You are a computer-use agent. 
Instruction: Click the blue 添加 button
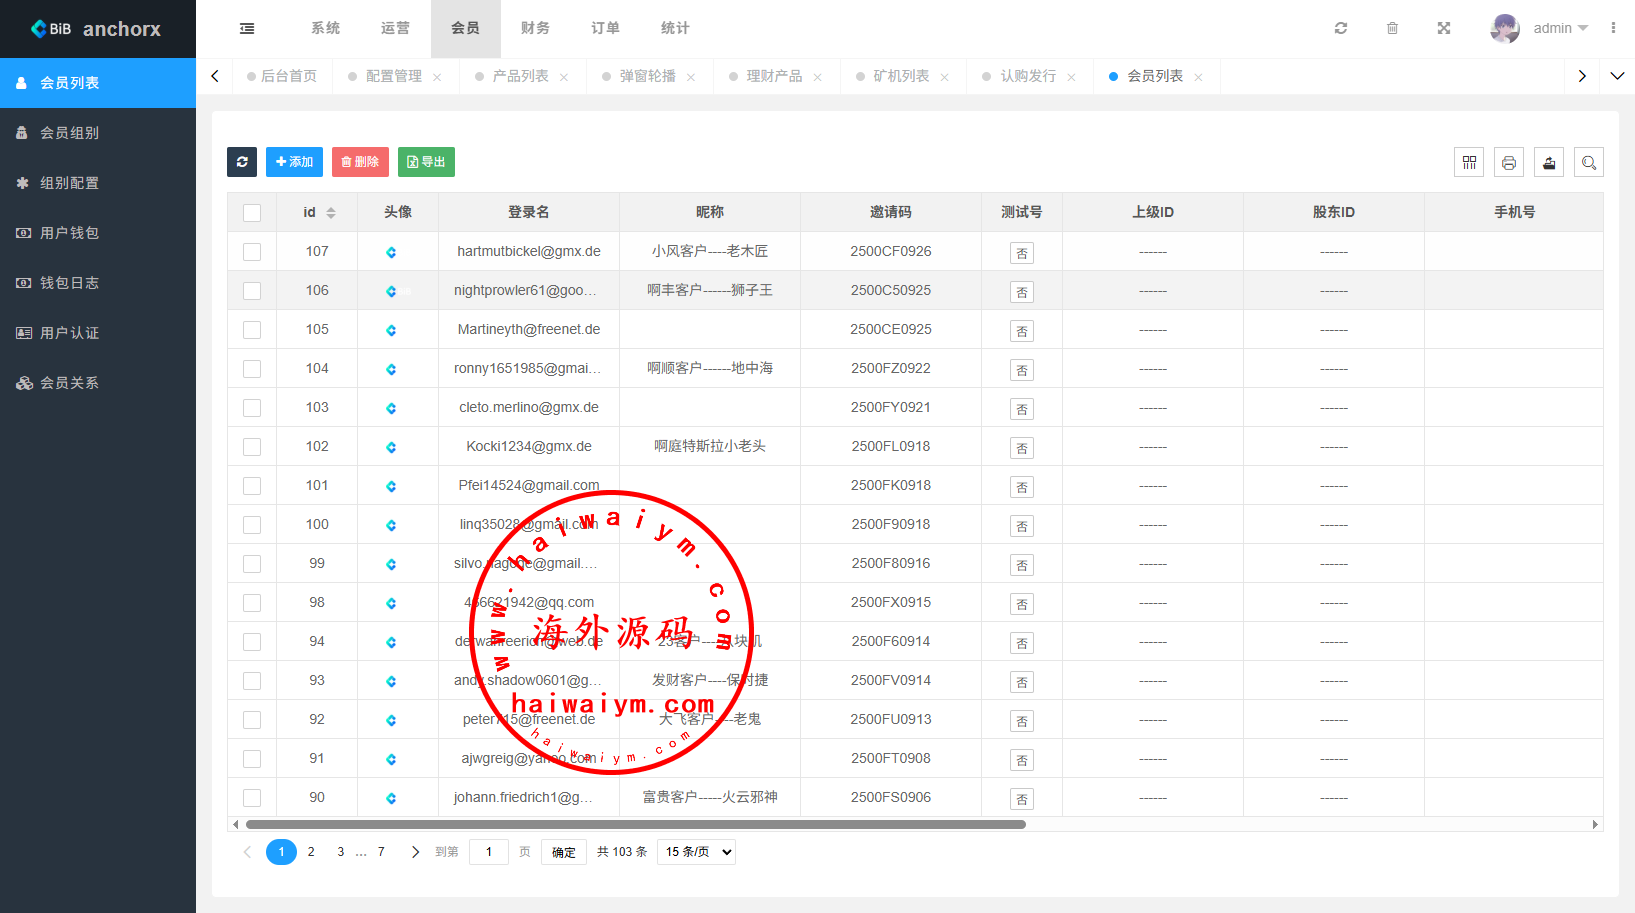pyautogui.click(x=294, y=162)
